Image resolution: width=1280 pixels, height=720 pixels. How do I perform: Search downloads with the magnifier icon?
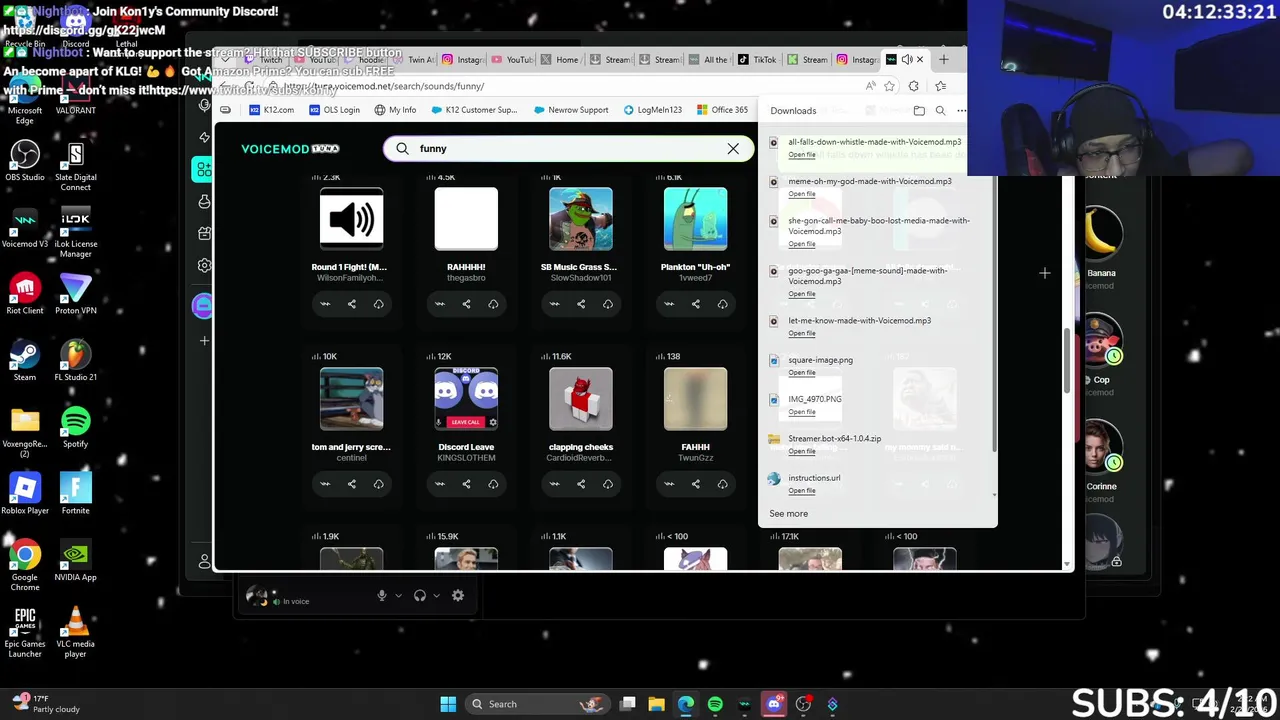[x=940, y=111]
